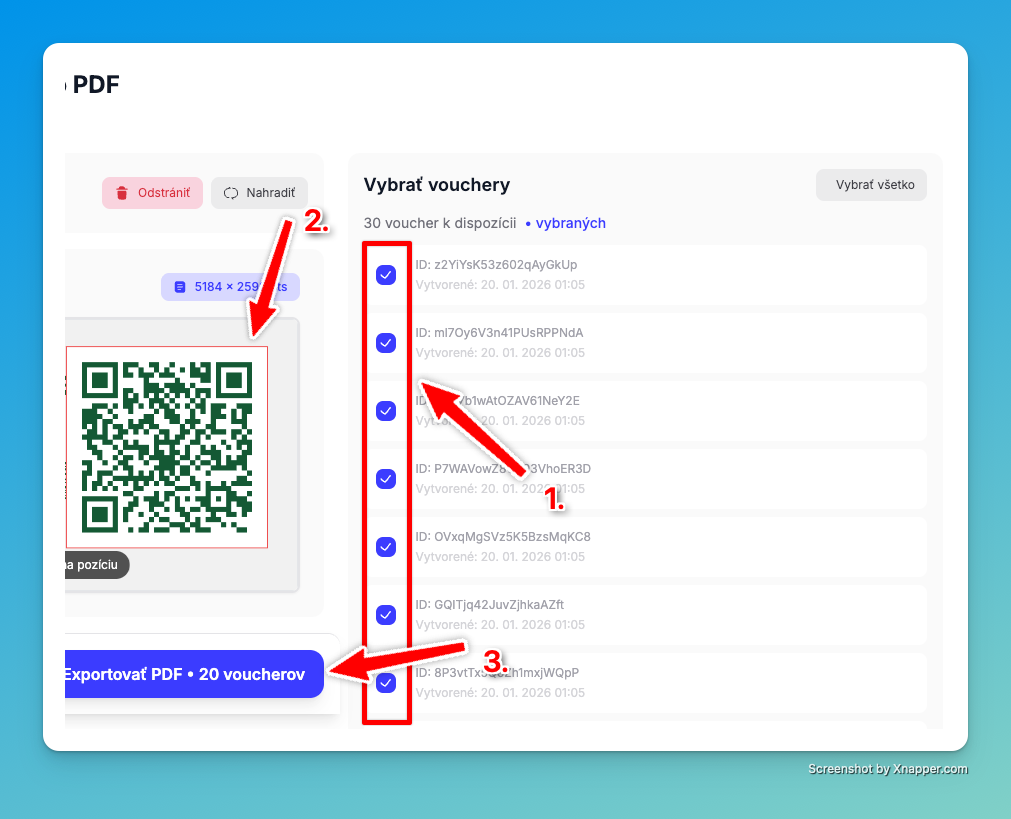Click 30 voucher k dispozícii text
The height and width of the screenshot is (819, 1011).
(x=440, y=223)
